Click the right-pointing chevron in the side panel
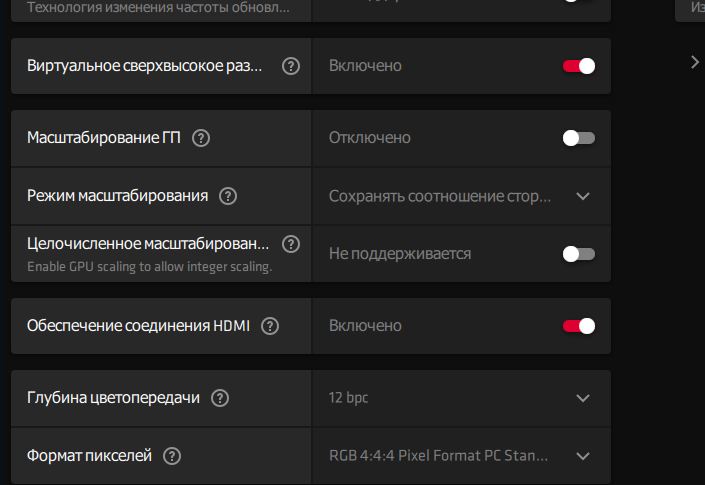This screenshot has height=485, width=705. tap(695, 62)
